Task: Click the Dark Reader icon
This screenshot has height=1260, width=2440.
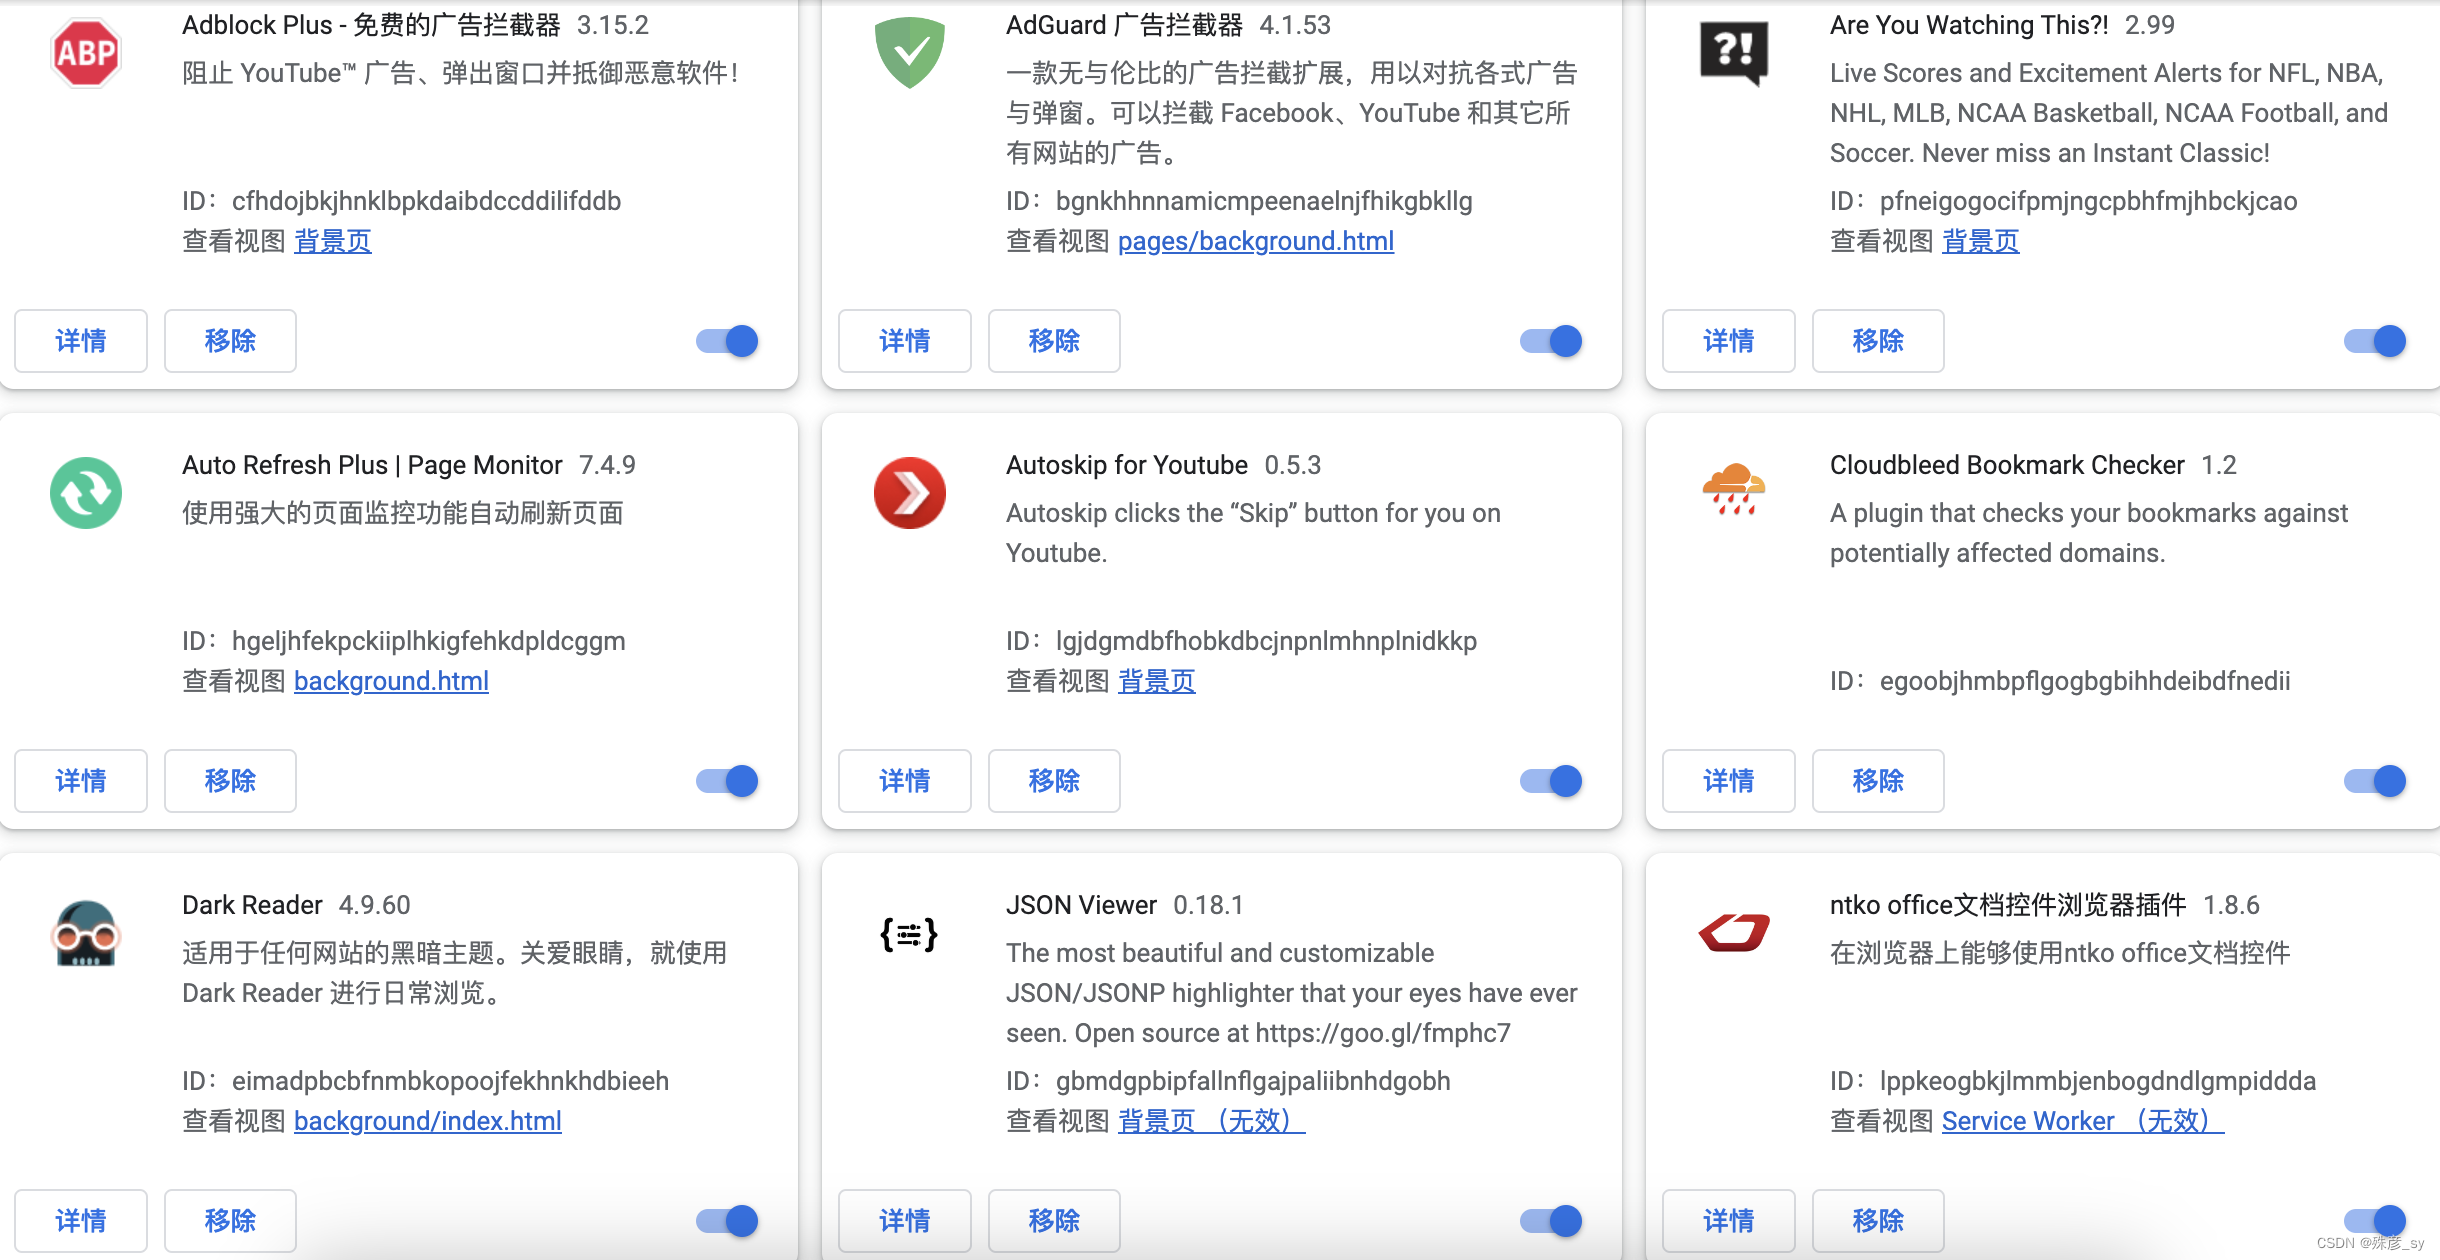Action: (86, 933)
